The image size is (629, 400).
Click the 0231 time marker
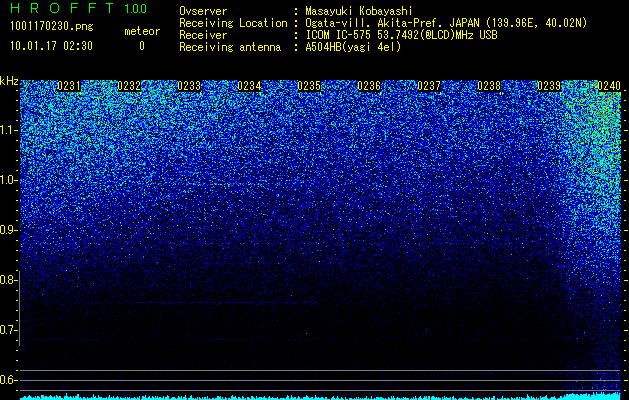pyautogui.click(x=69, y=86)
